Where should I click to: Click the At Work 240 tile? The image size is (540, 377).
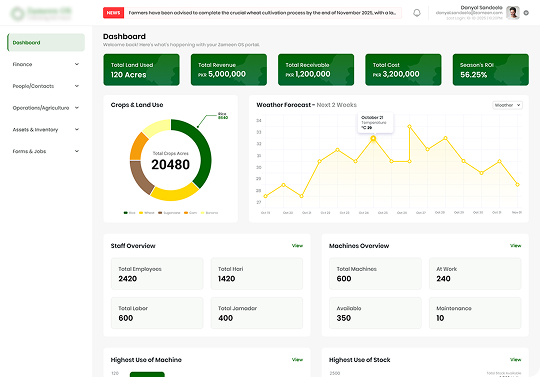[x=475, y=274]
